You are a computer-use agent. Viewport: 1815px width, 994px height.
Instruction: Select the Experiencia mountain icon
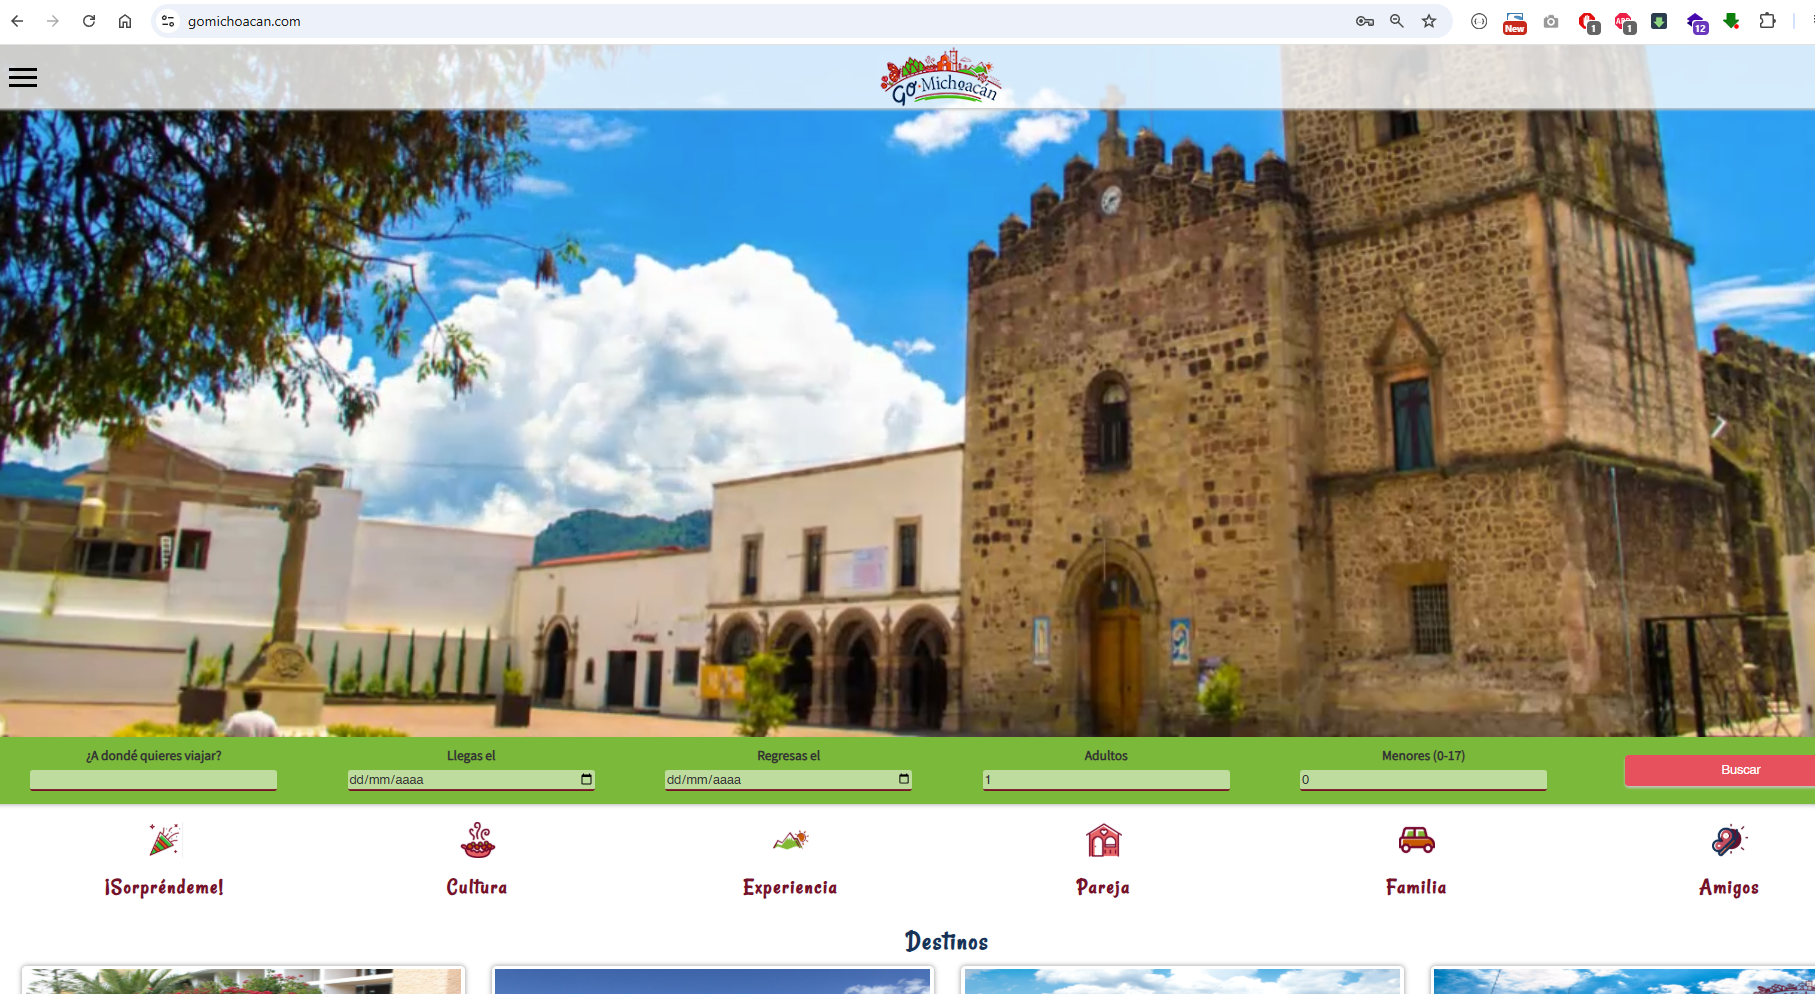pyautogui.click(x=790, y=840)
